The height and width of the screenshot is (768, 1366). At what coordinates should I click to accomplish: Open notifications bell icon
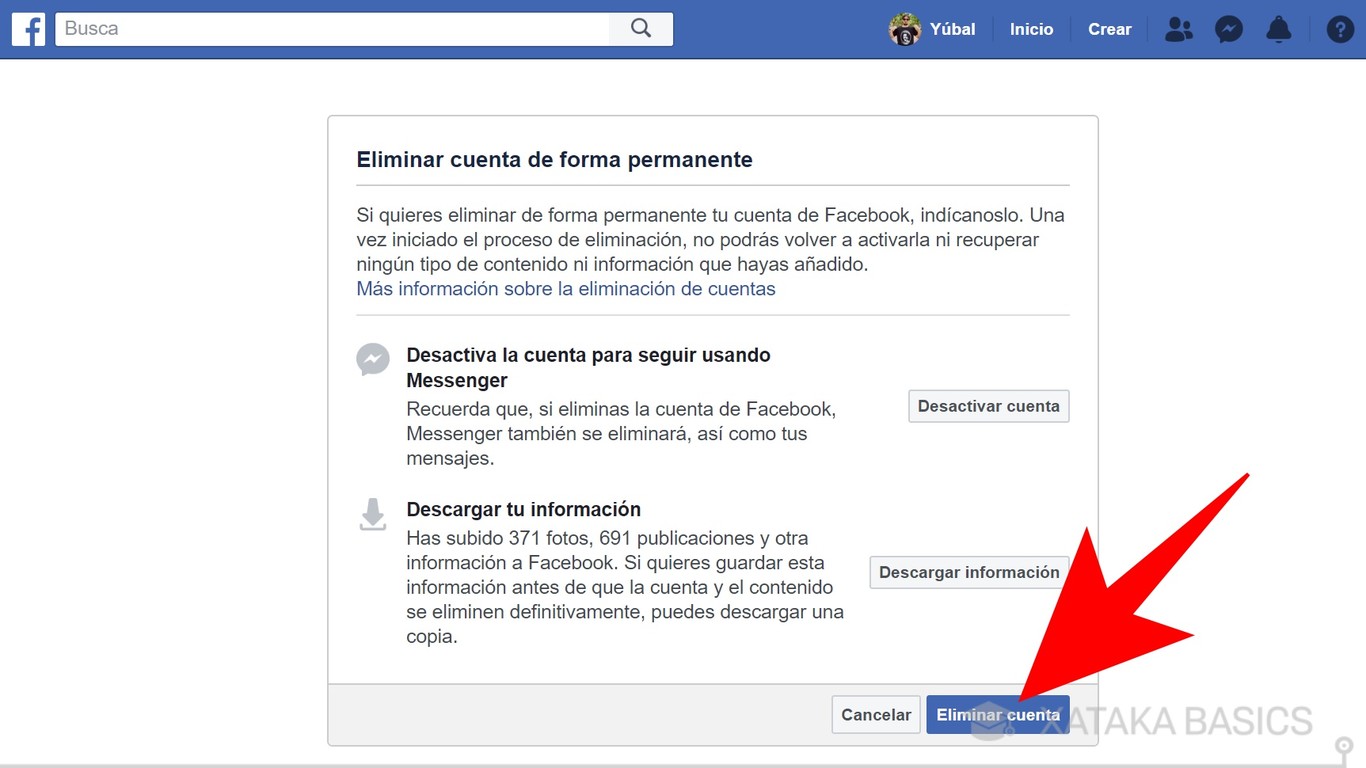tap(1279, 29)
